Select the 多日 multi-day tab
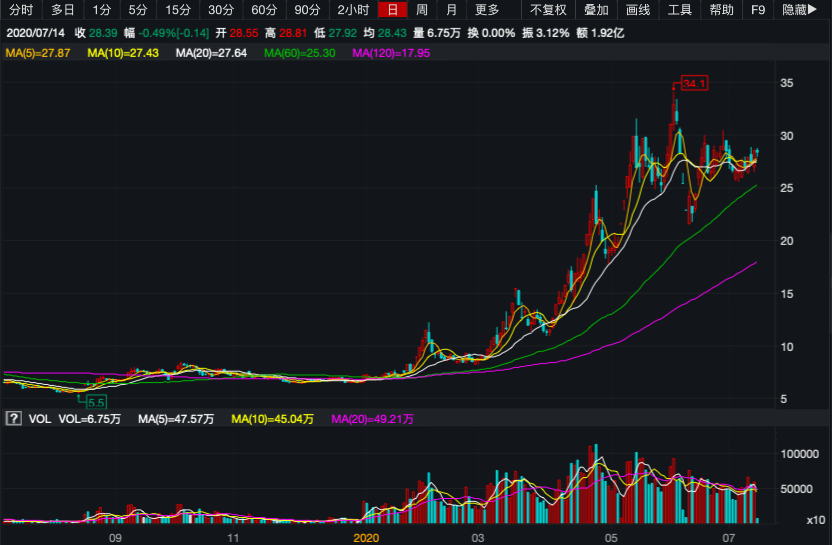This screenshot has height=545, width=832. (62, 10)
